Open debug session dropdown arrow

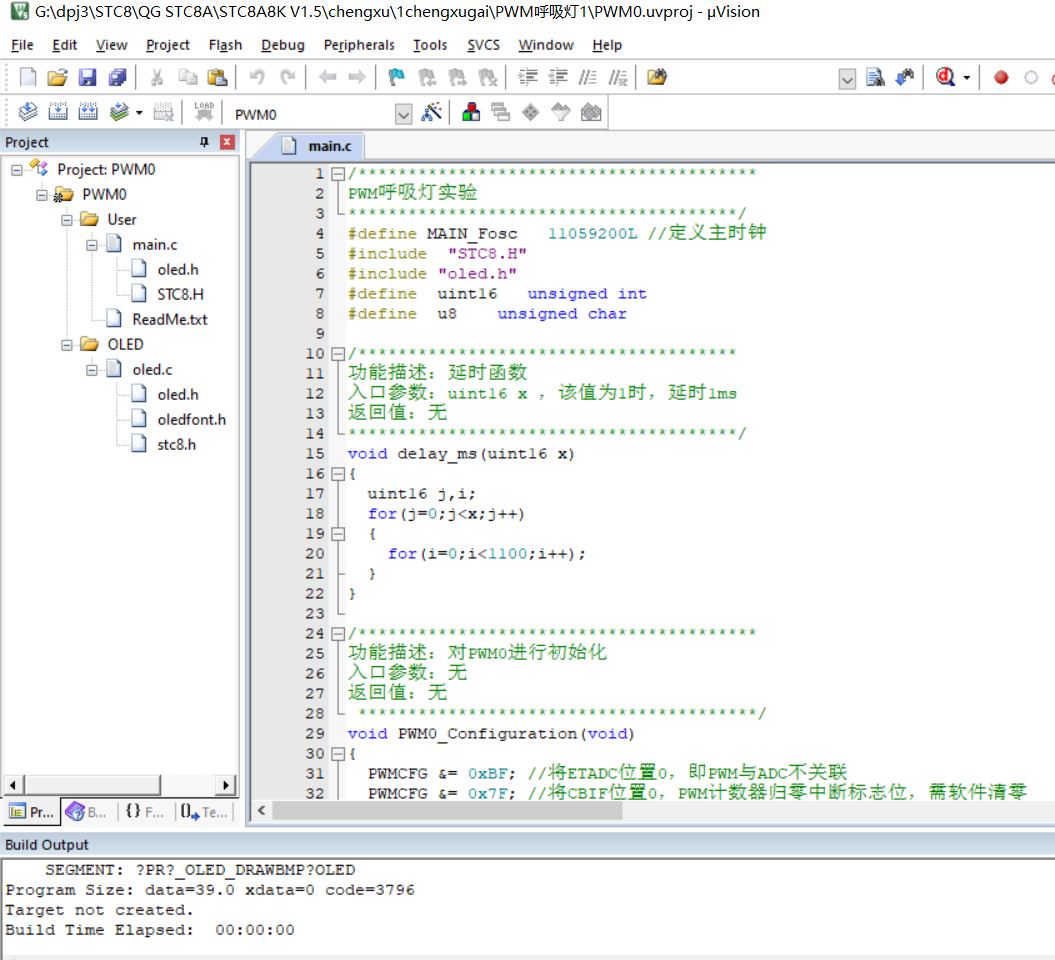pos(967,77)
